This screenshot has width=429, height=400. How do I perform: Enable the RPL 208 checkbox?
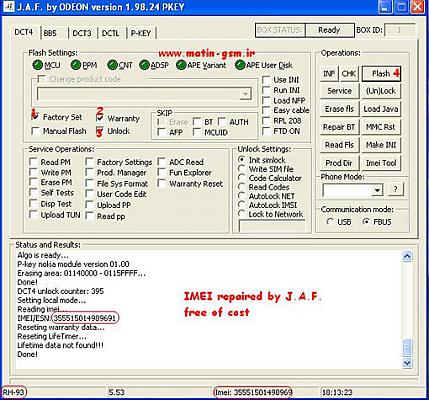click(266, 121)
